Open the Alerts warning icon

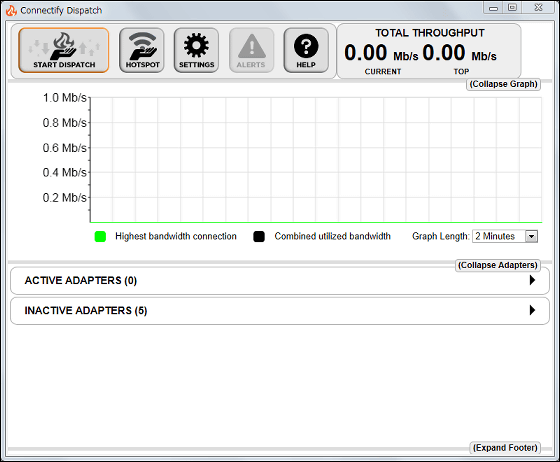tap(251, 50)
